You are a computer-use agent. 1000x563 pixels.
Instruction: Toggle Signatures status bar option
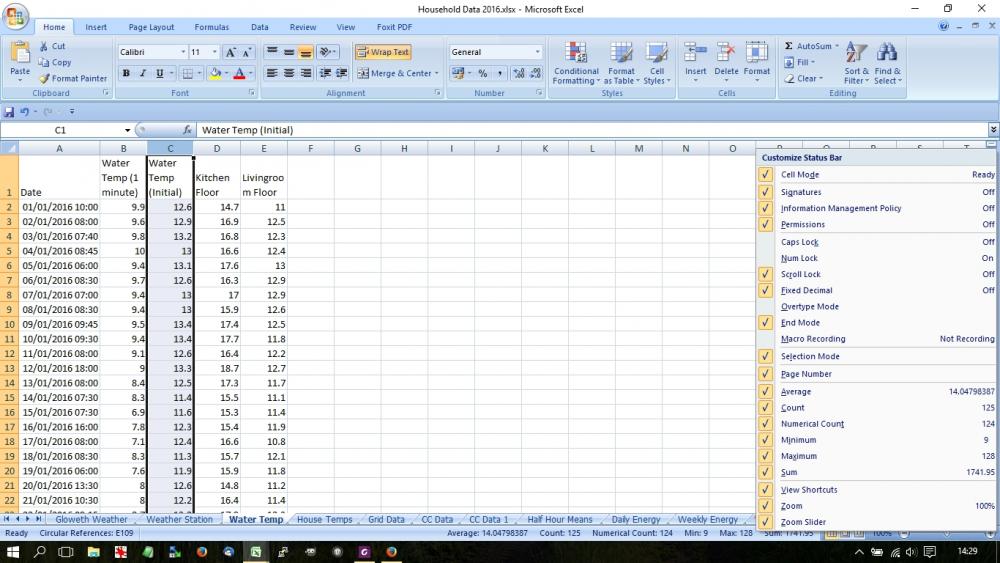(877, 192)
